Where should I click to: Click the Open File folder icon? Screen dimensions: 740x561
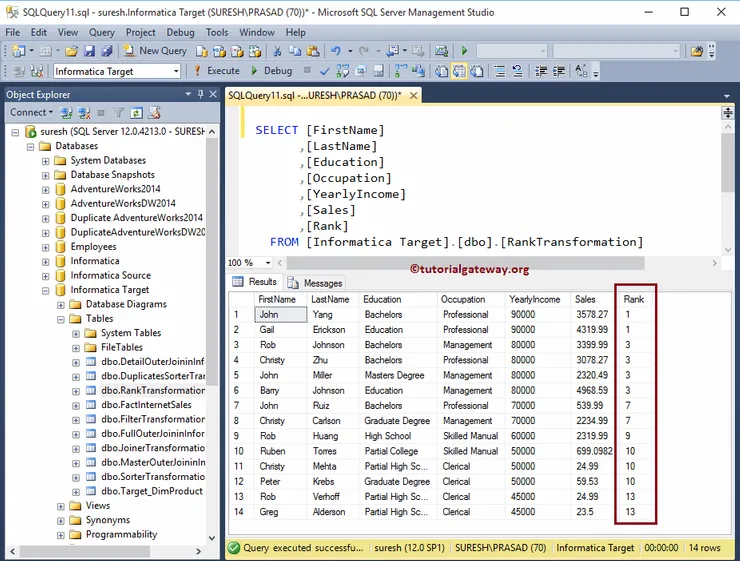click(x=71, y=51)
